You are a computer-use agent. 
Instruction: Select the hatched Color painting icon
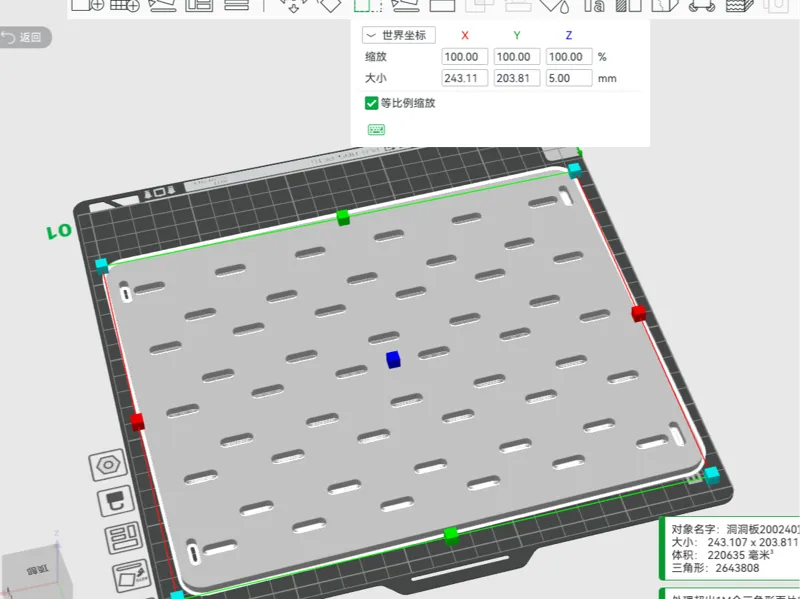pyautogui.click(x=628, y=5)
